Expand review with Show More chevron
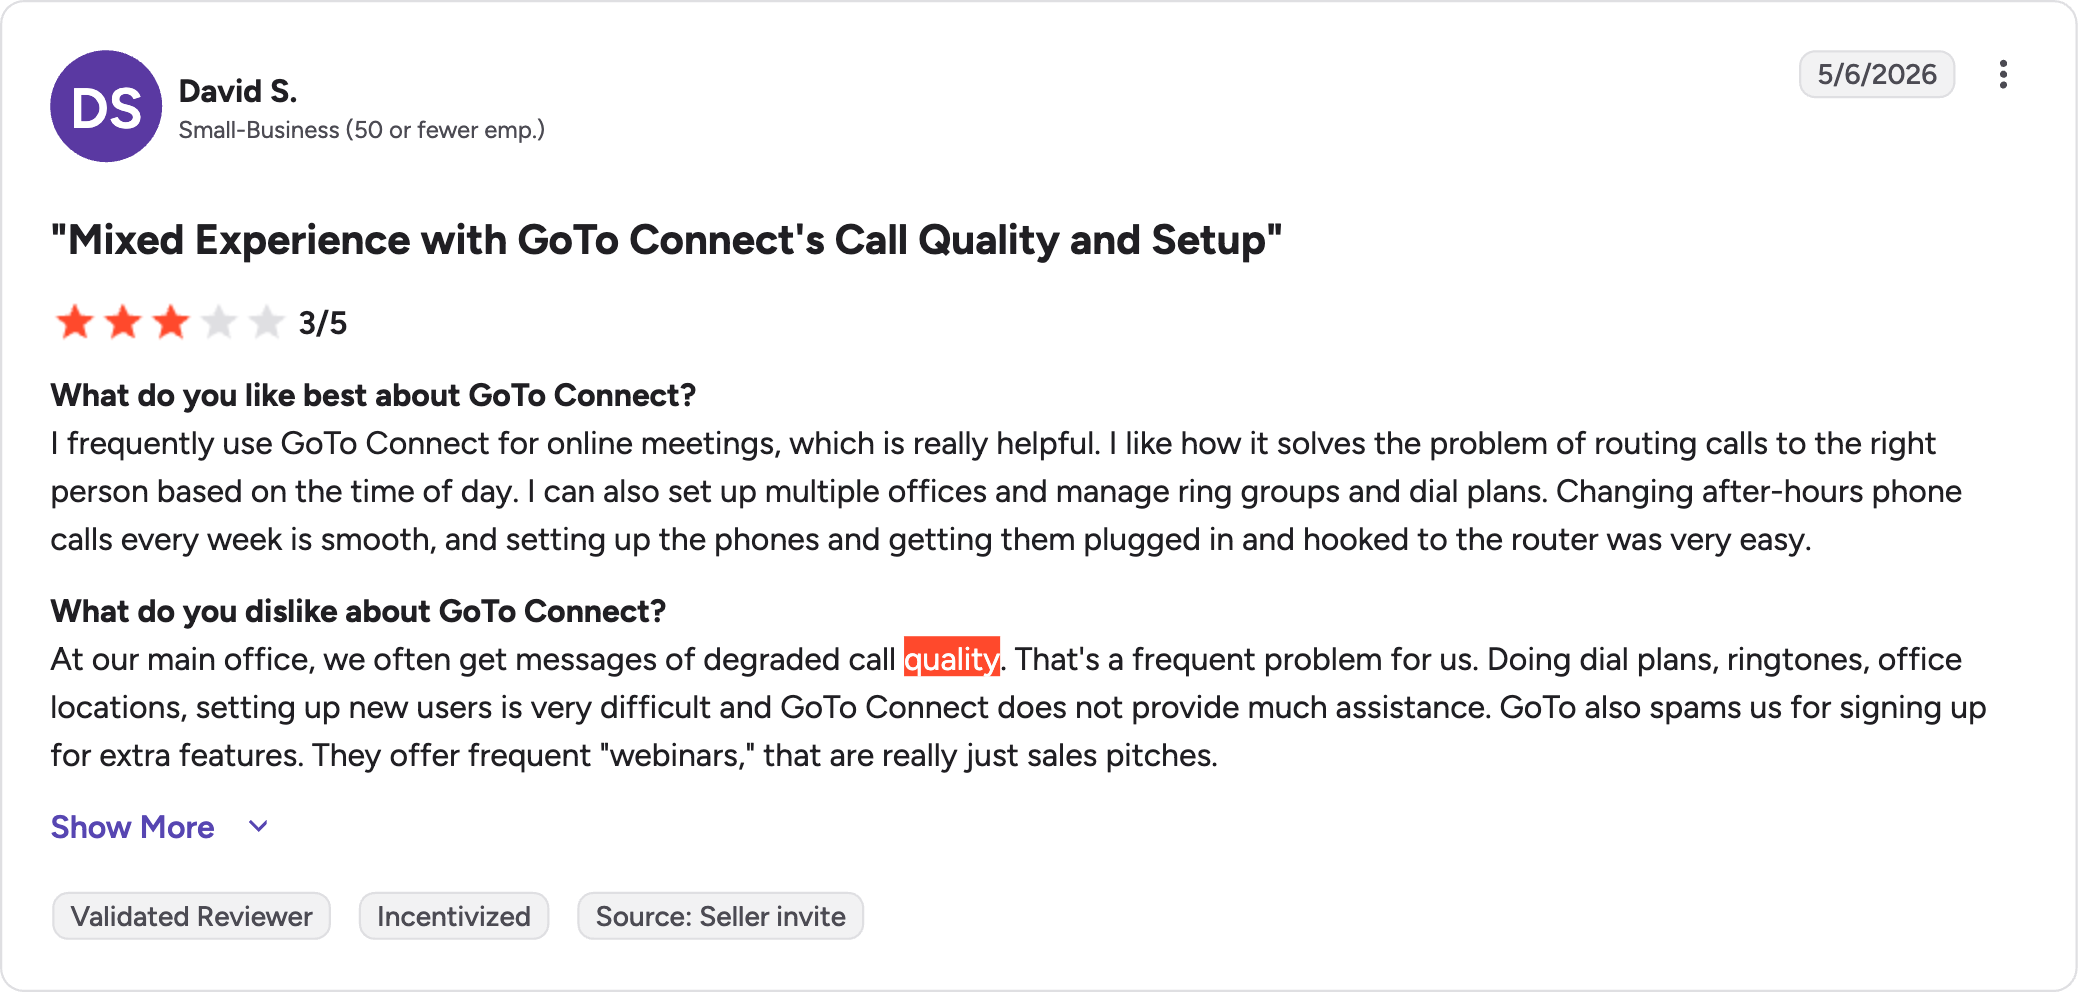The width and height of the screenshot is (2078, 994). point(258,827)
